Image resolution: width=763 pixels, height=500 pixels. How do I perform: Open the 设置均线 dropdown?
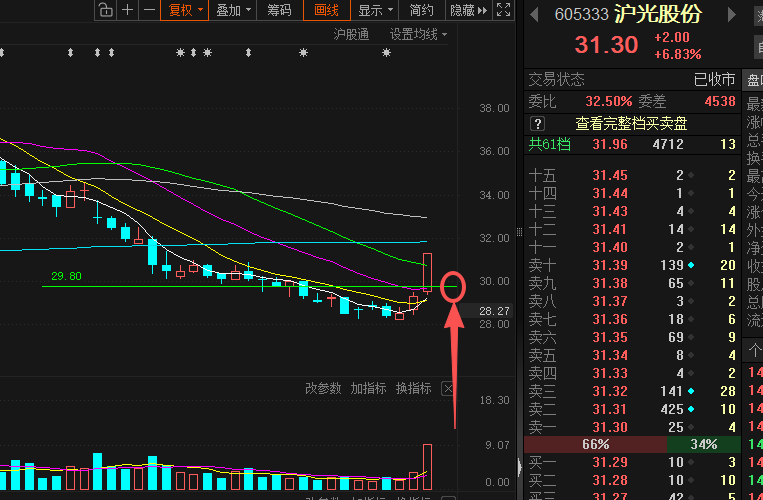point(418,35)
